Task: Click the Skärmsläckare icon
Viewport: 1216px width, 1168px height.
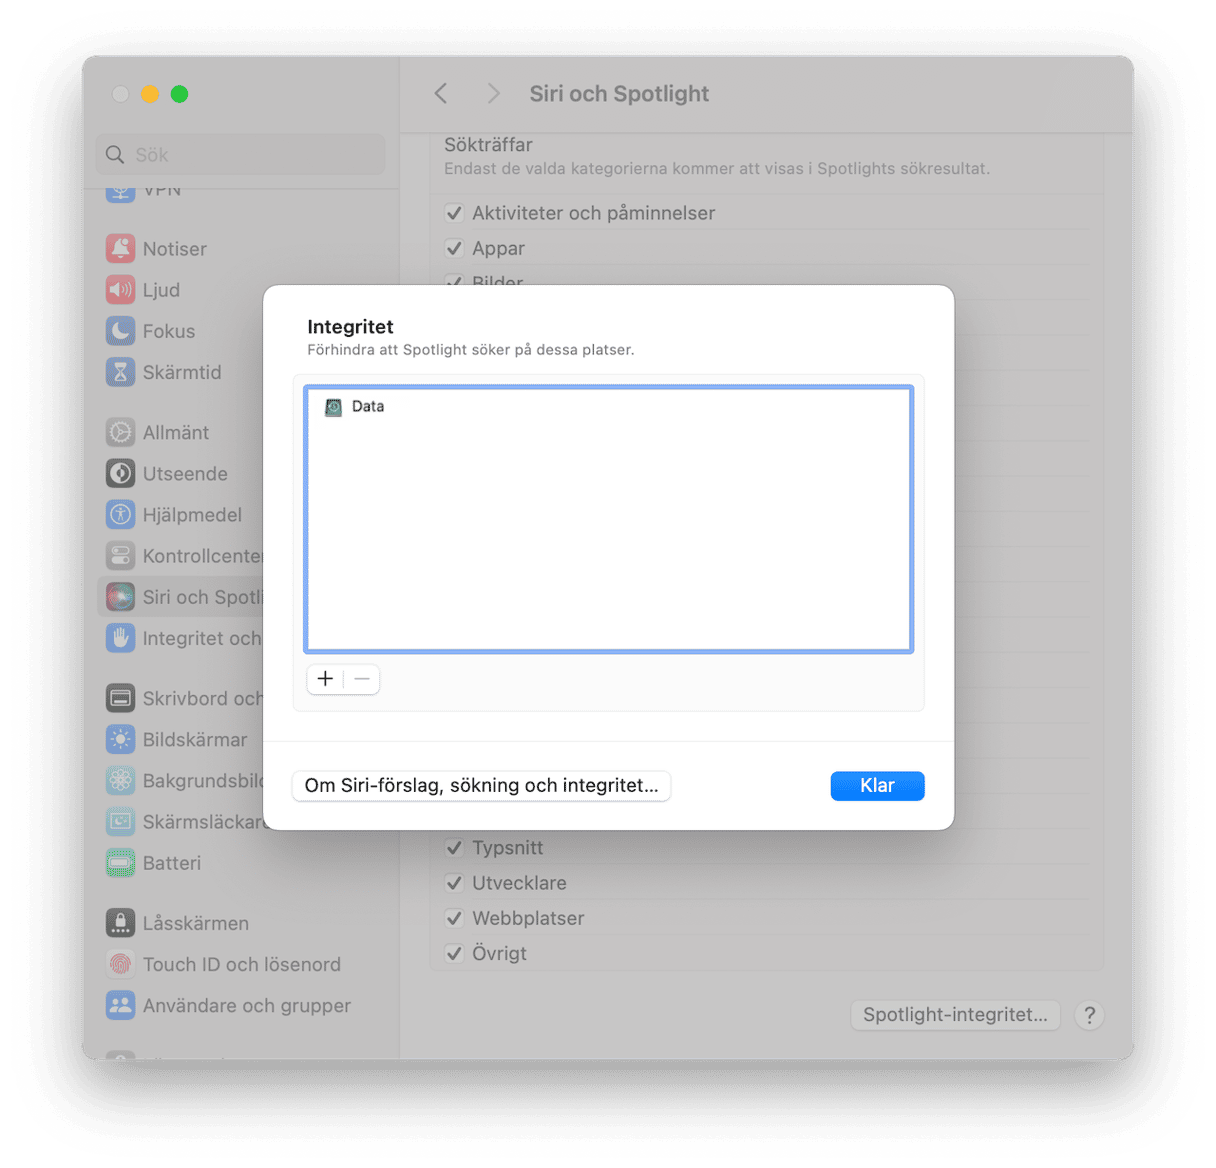Action: (x=120, y=821)
